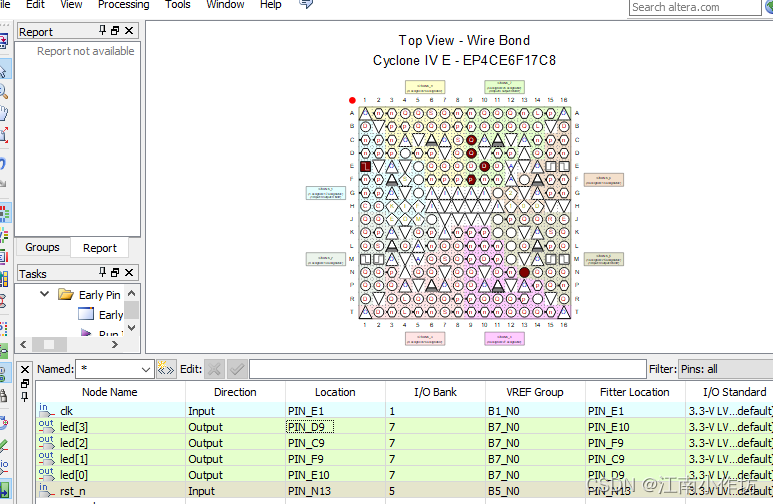
Task: Click the filter options icon beside Named box
Action: coord(166,368)
